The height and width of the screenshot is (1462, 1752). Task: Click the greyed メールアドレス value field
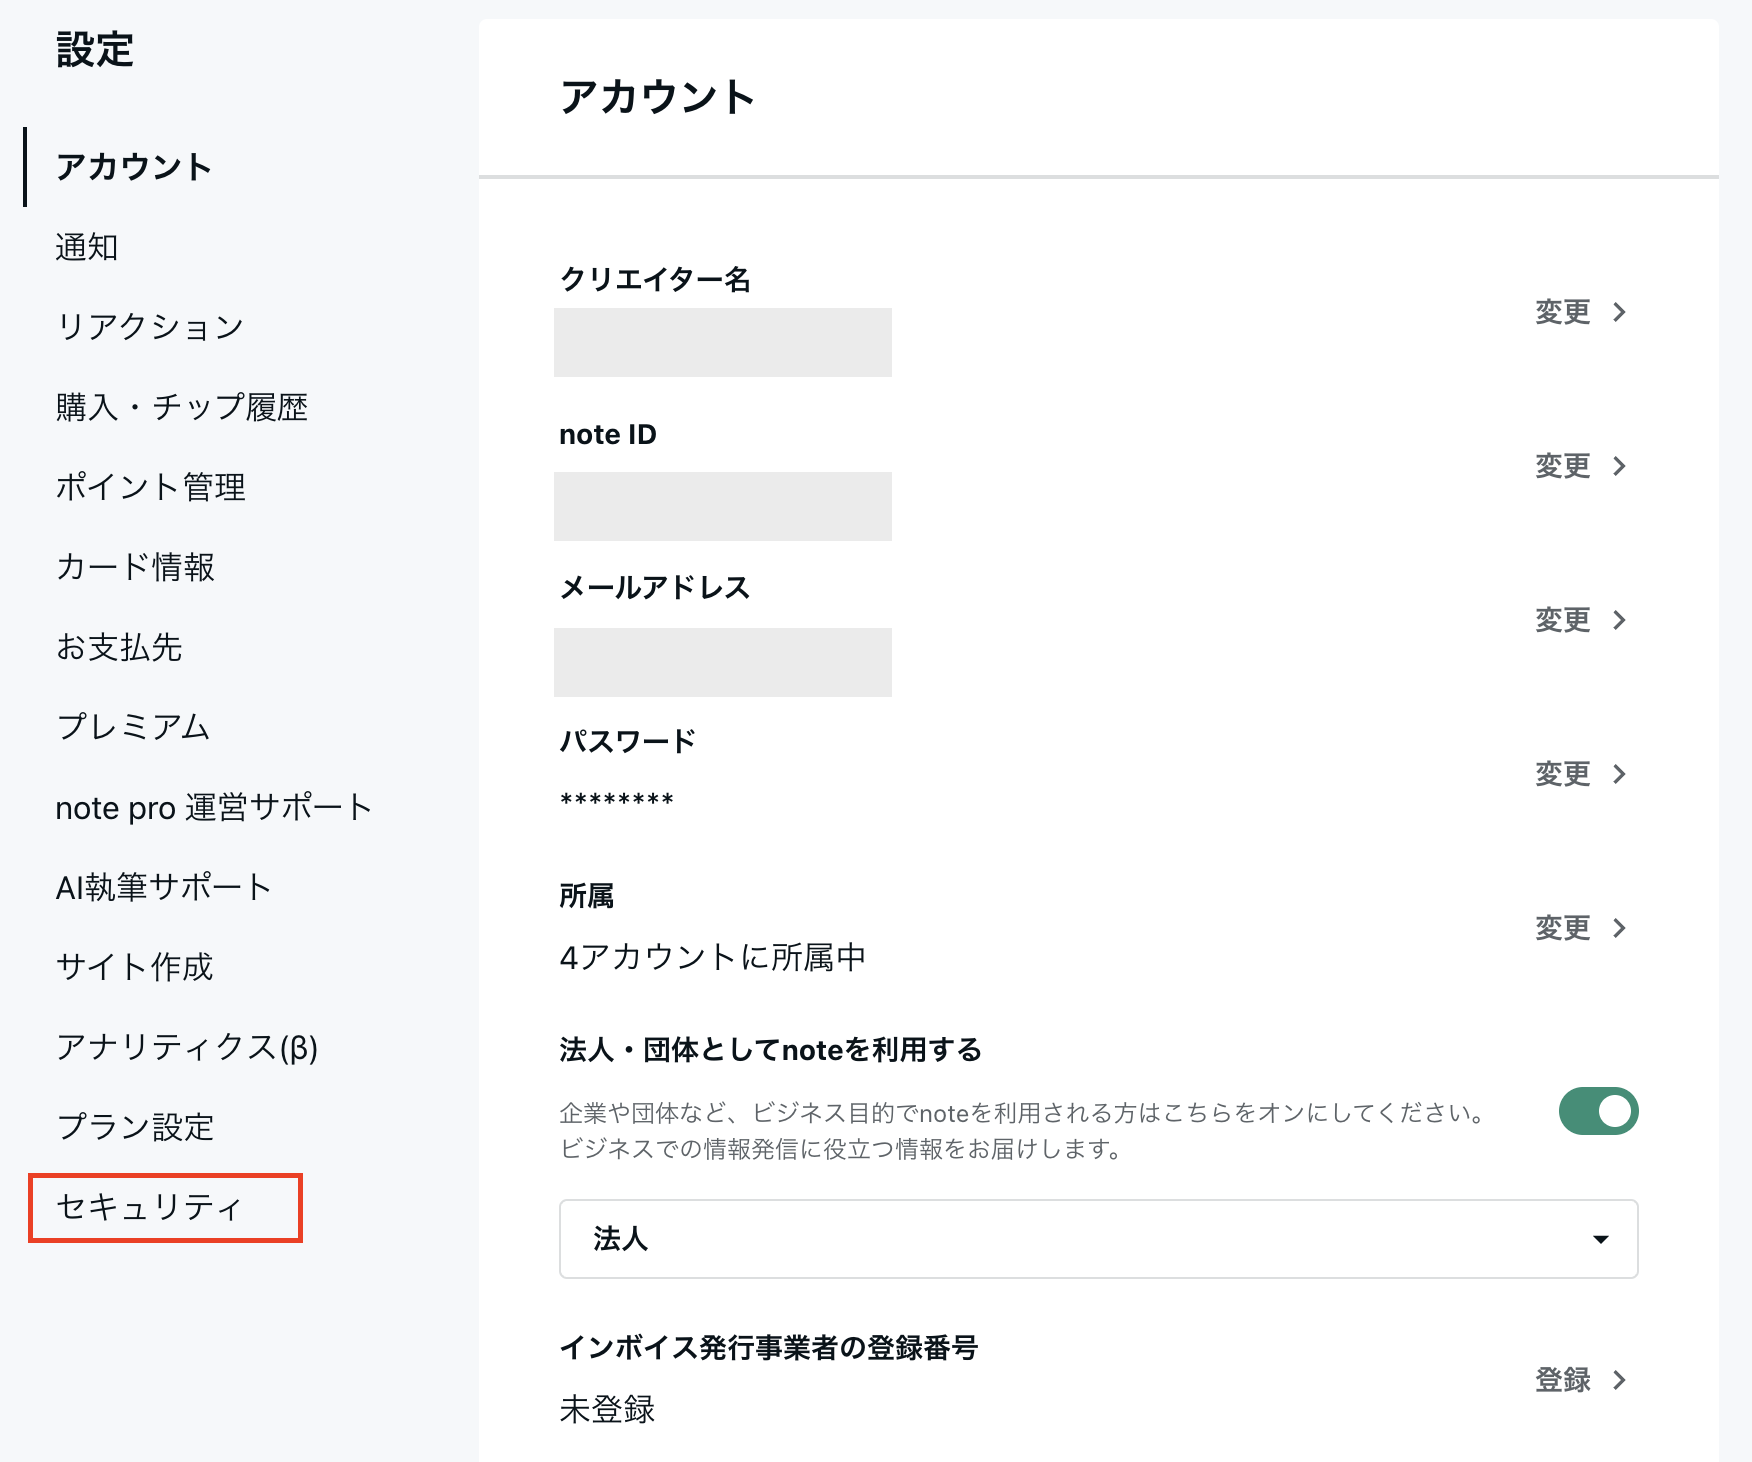click(x=723, y=662)
